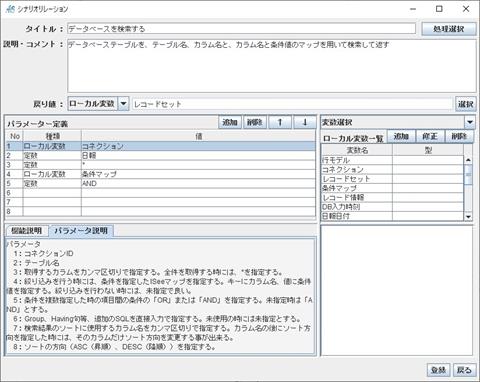
Task: Click 削除 next to ローカル変数一覧
Action: 459,136
